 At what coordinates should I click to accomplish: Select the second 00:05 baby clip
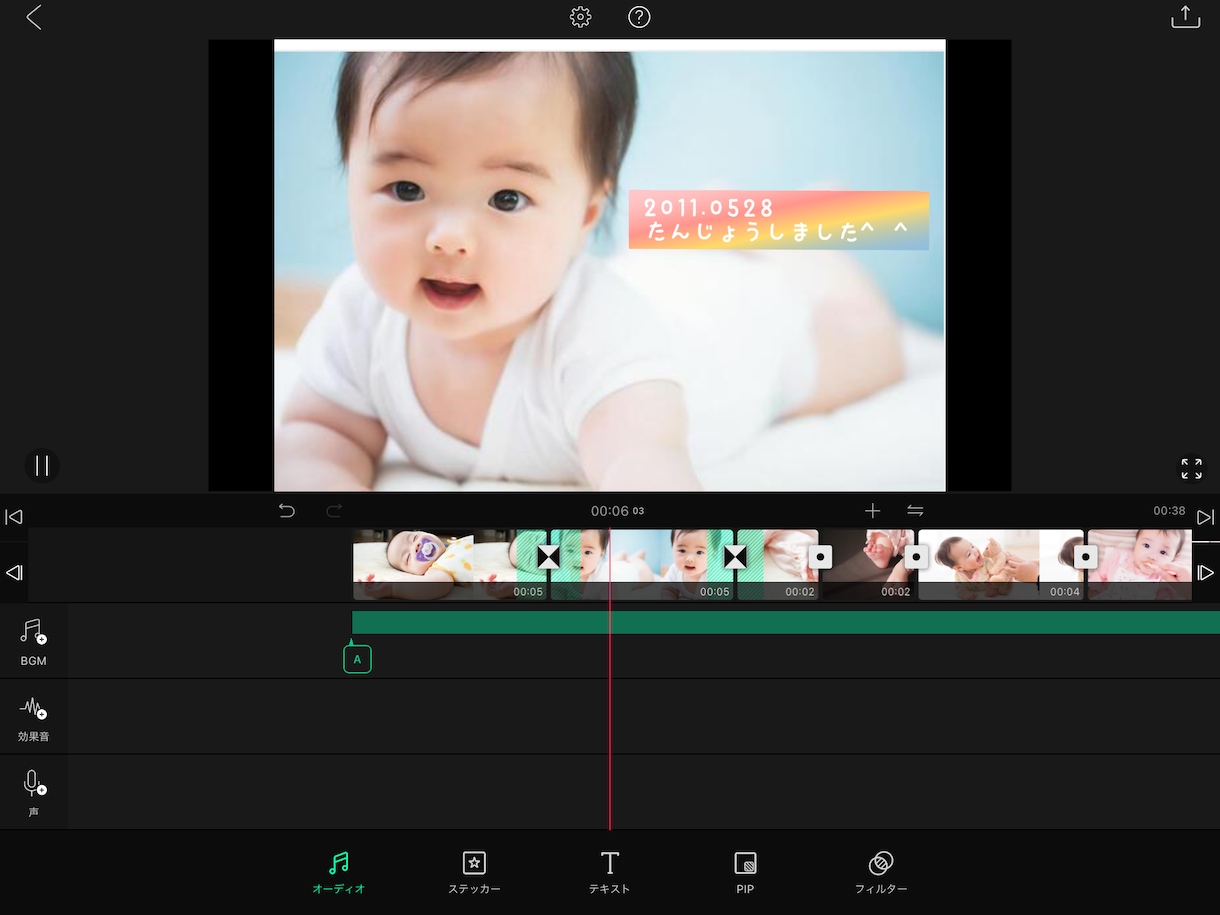click(x=640, y=565)
